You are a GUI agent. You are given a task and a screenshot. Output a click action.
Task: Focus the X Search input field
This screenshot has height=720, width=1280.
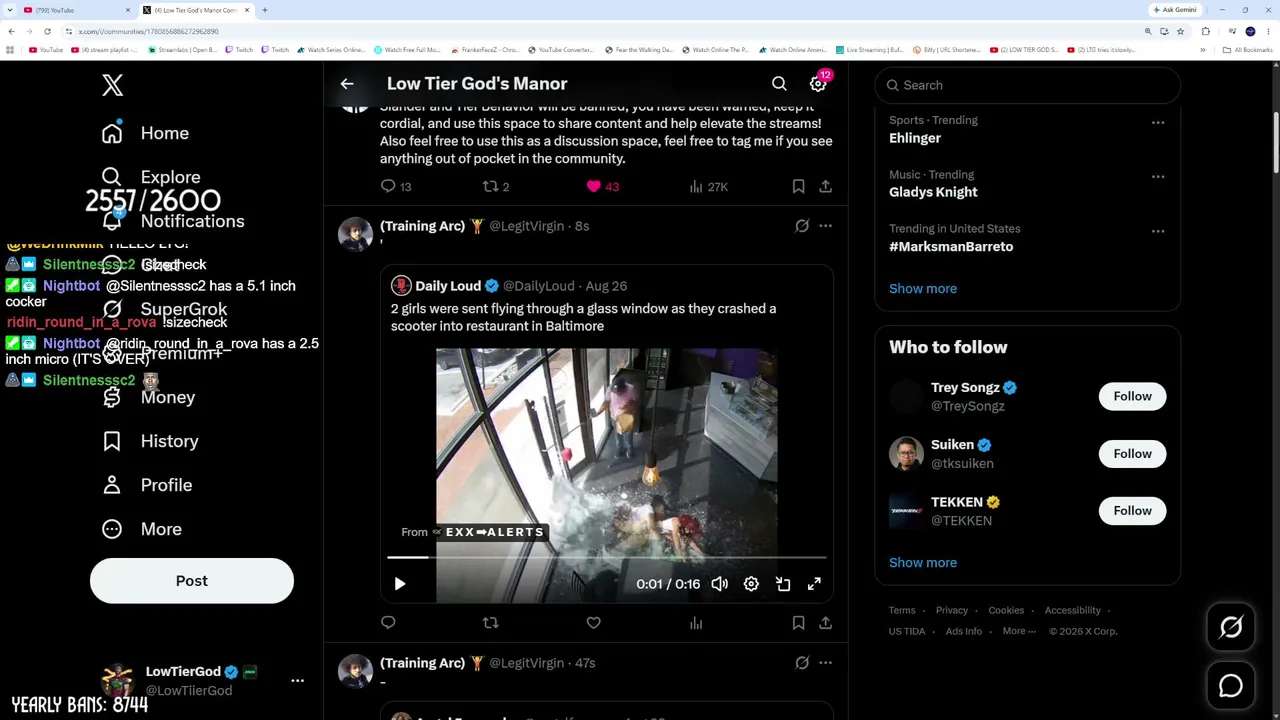pos(1027,85)
